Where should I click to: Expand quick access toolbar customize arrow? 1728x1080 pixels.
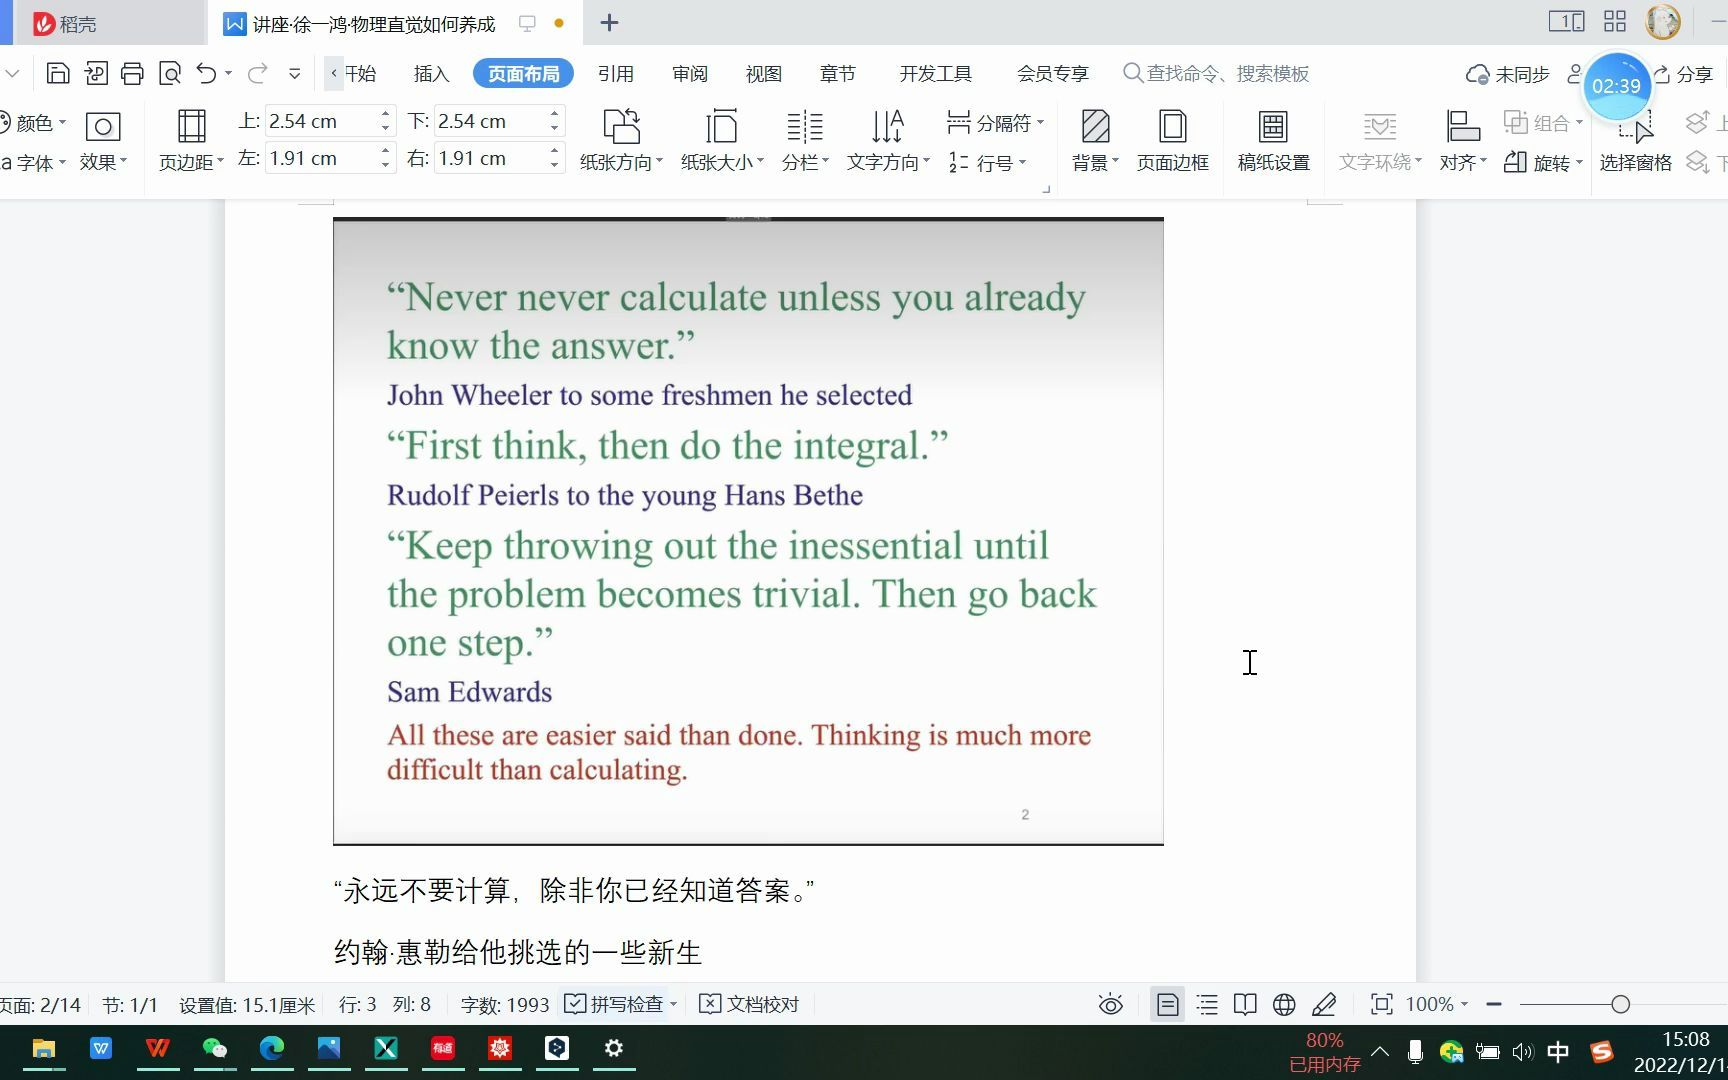(294, 73)
